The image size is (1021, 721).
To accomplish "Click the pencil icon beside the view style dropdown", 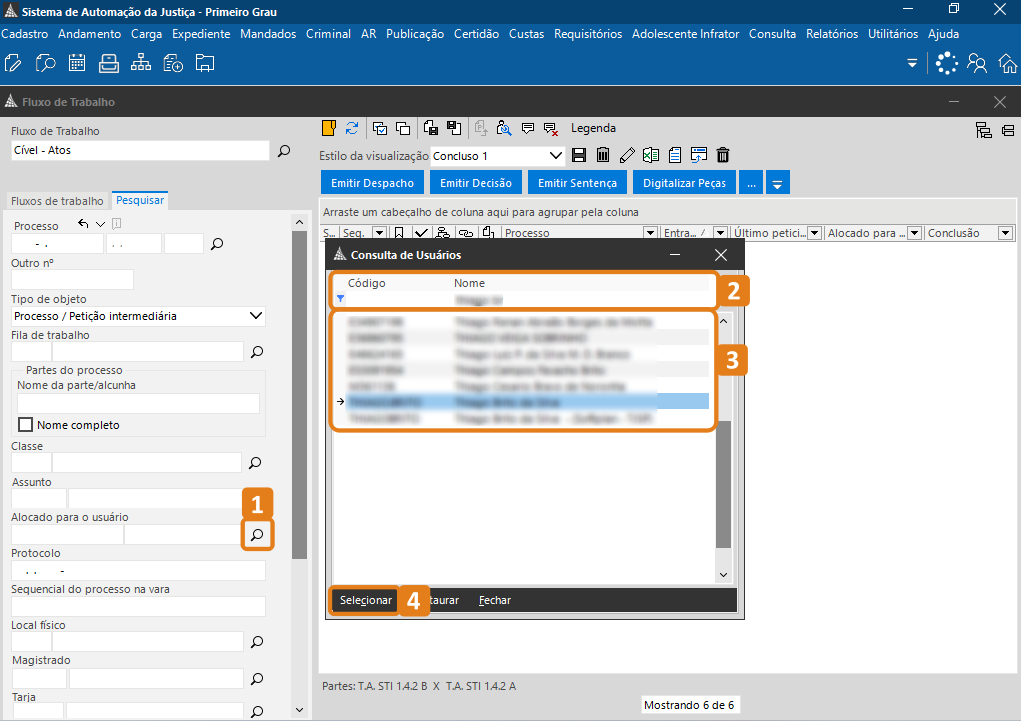I will 627,155.
